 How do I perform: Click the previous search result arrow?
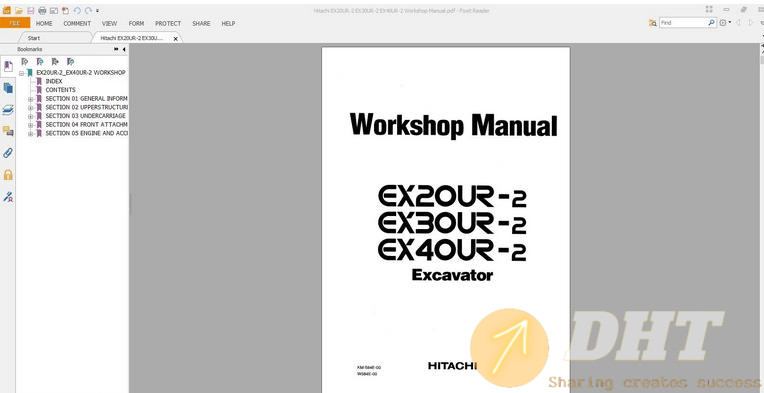(739, 23)
